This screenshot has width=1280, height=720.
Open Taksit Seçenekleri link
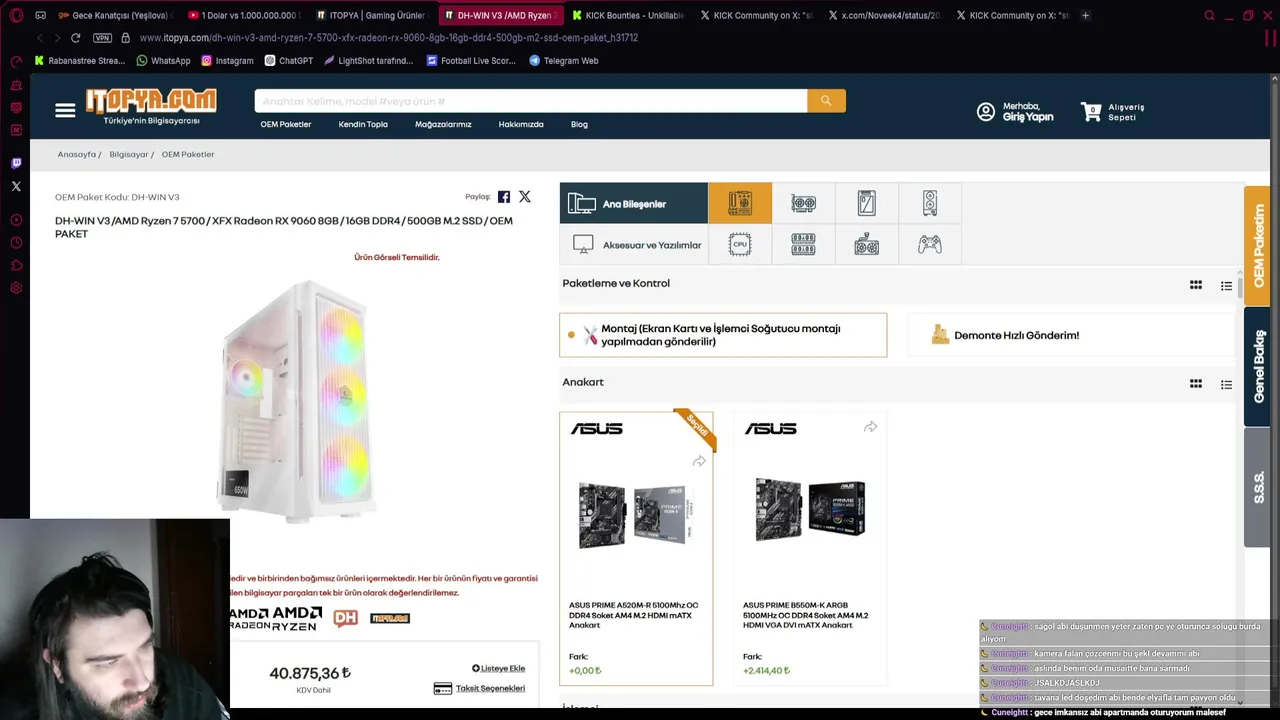[x=480, y=688]
